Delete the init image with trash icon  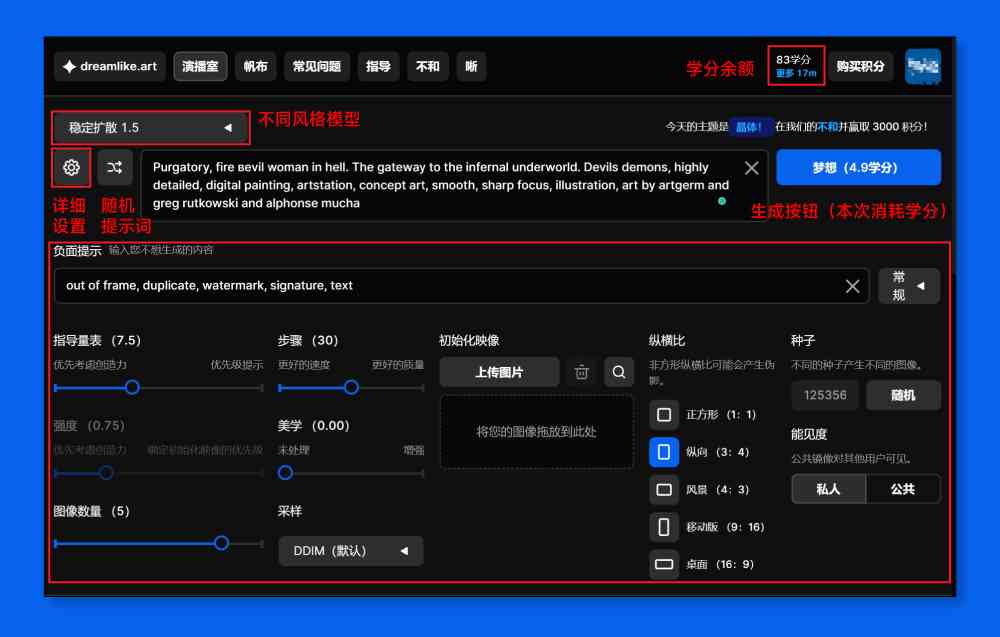581,372
